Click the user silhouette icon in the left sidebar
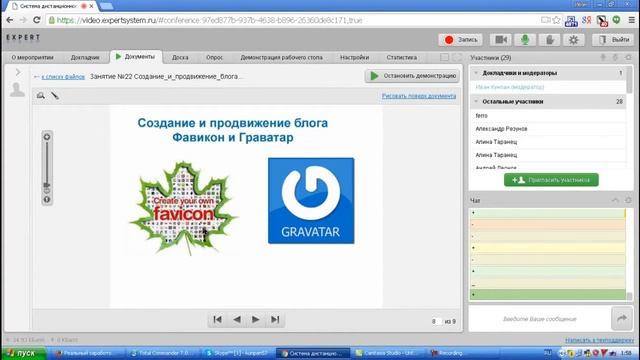640x360 pixels. pyautogui.click(x=17, y=89)
